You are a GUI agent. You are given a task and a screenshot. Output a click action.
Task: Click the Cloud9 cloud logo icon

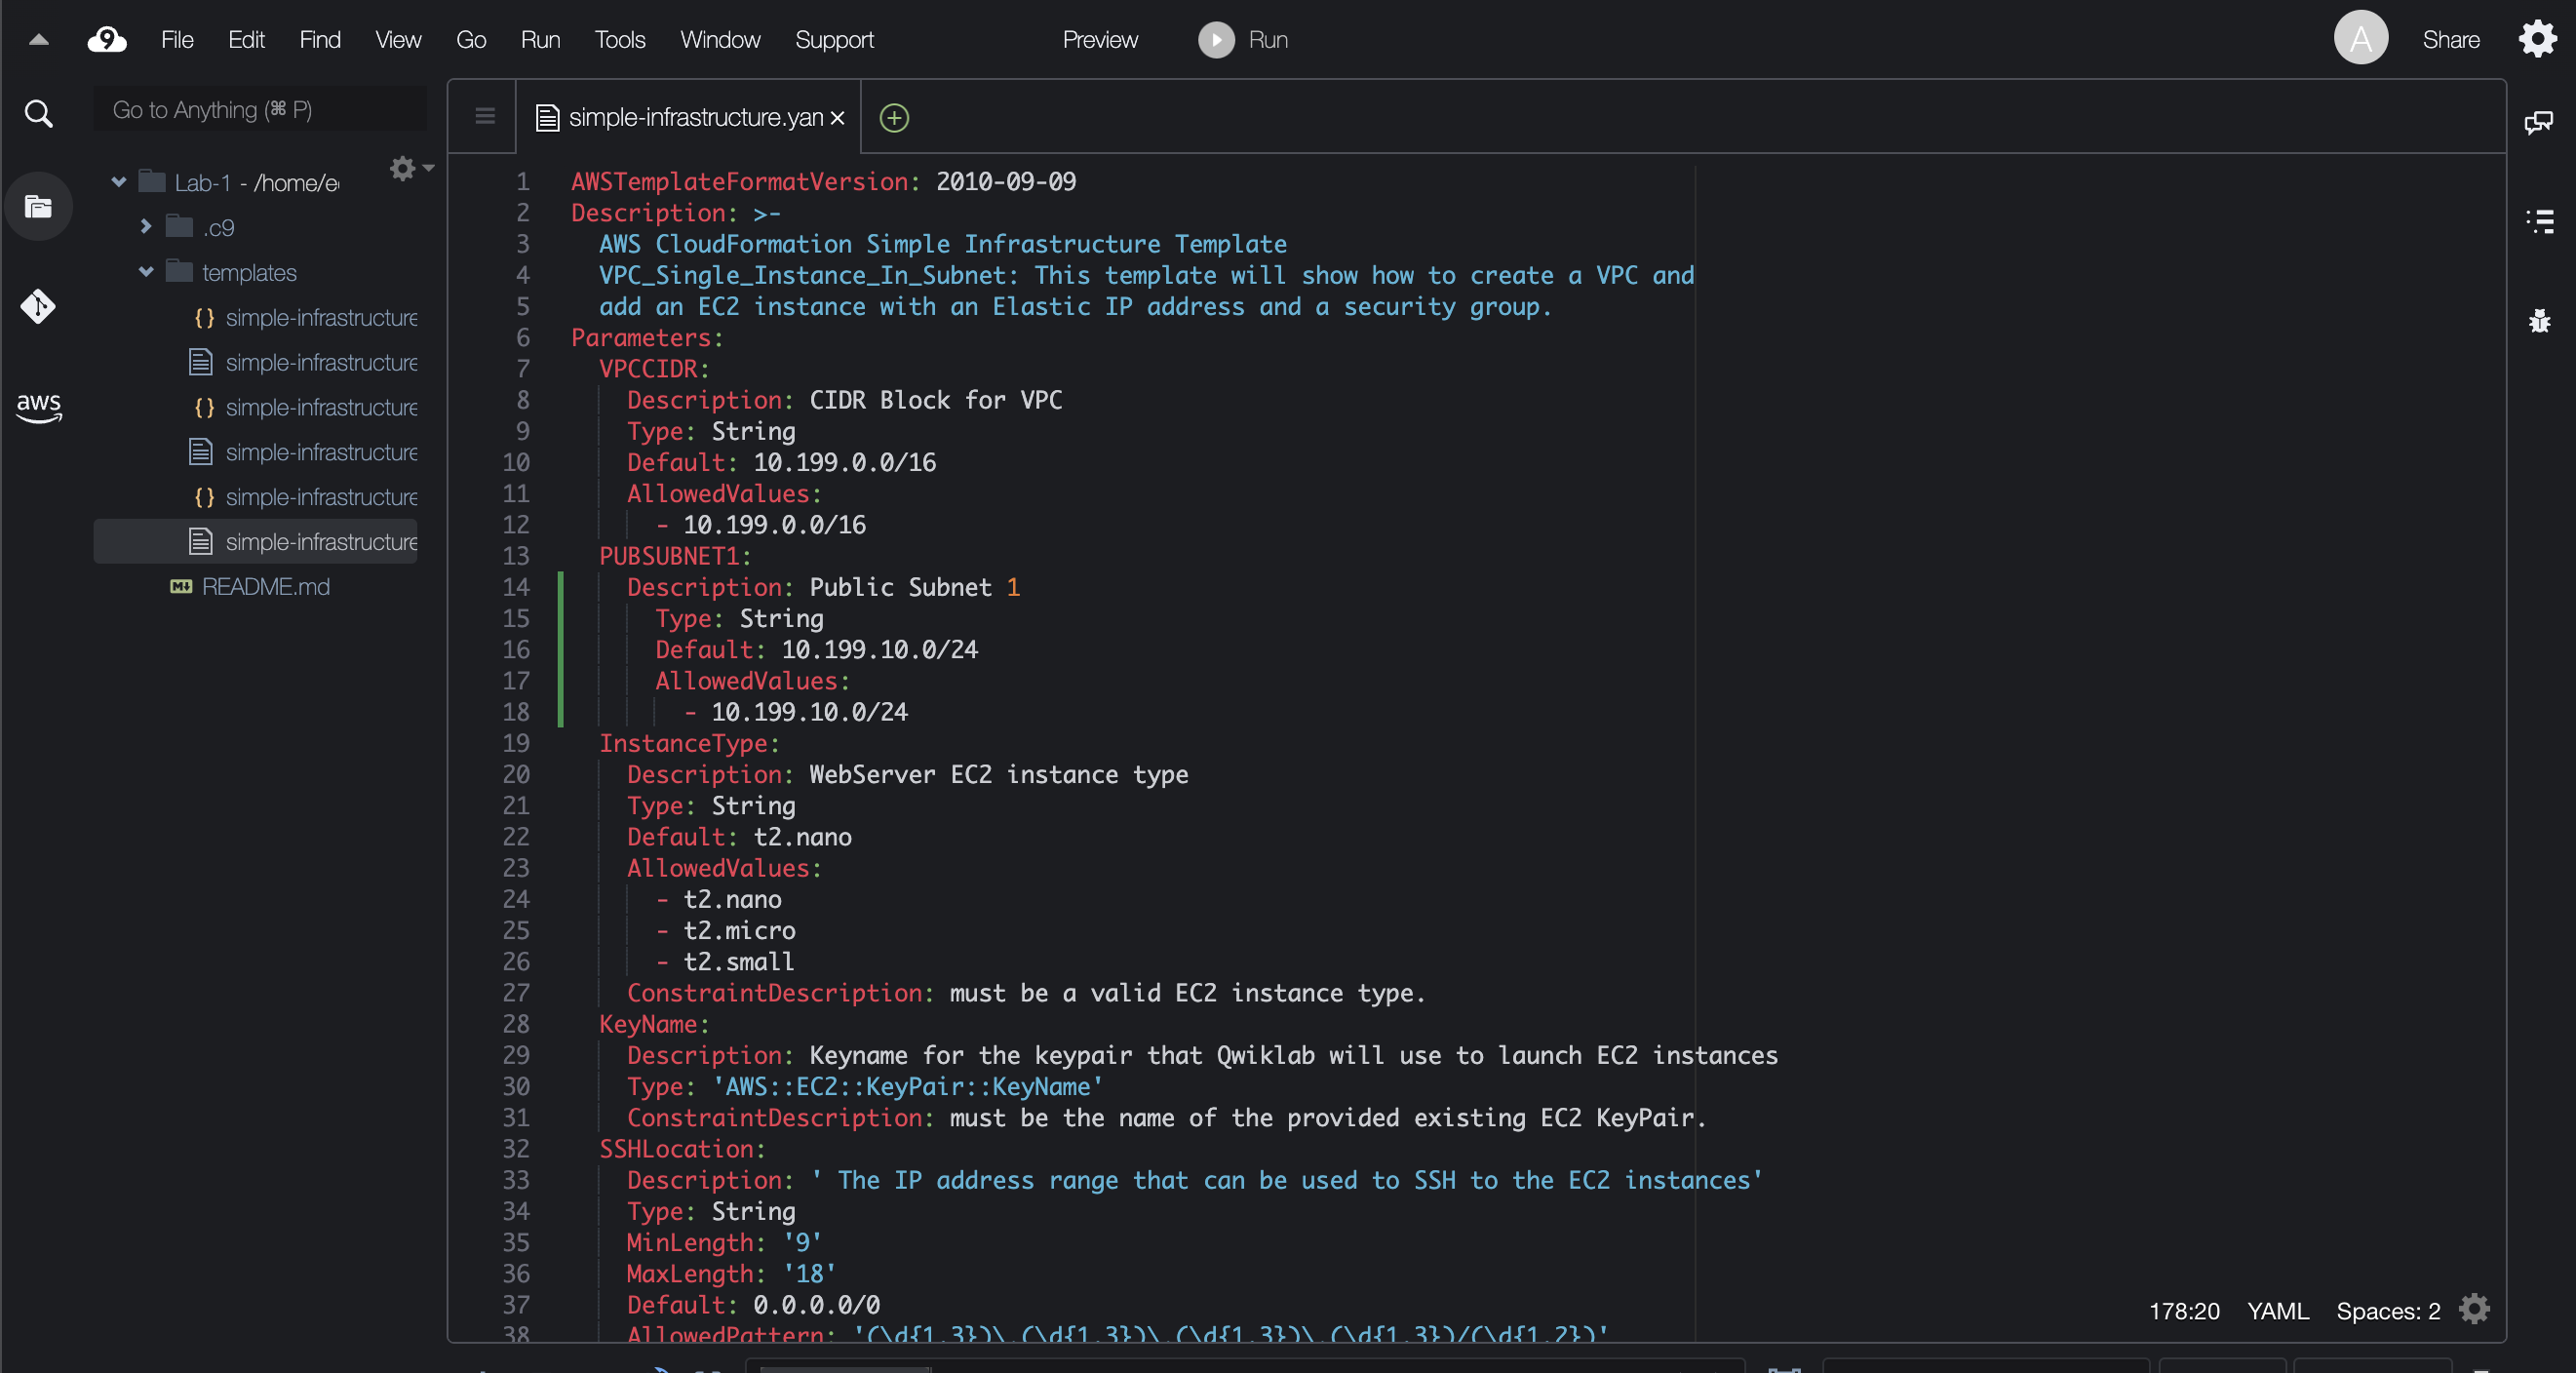[x=107, y=40]
